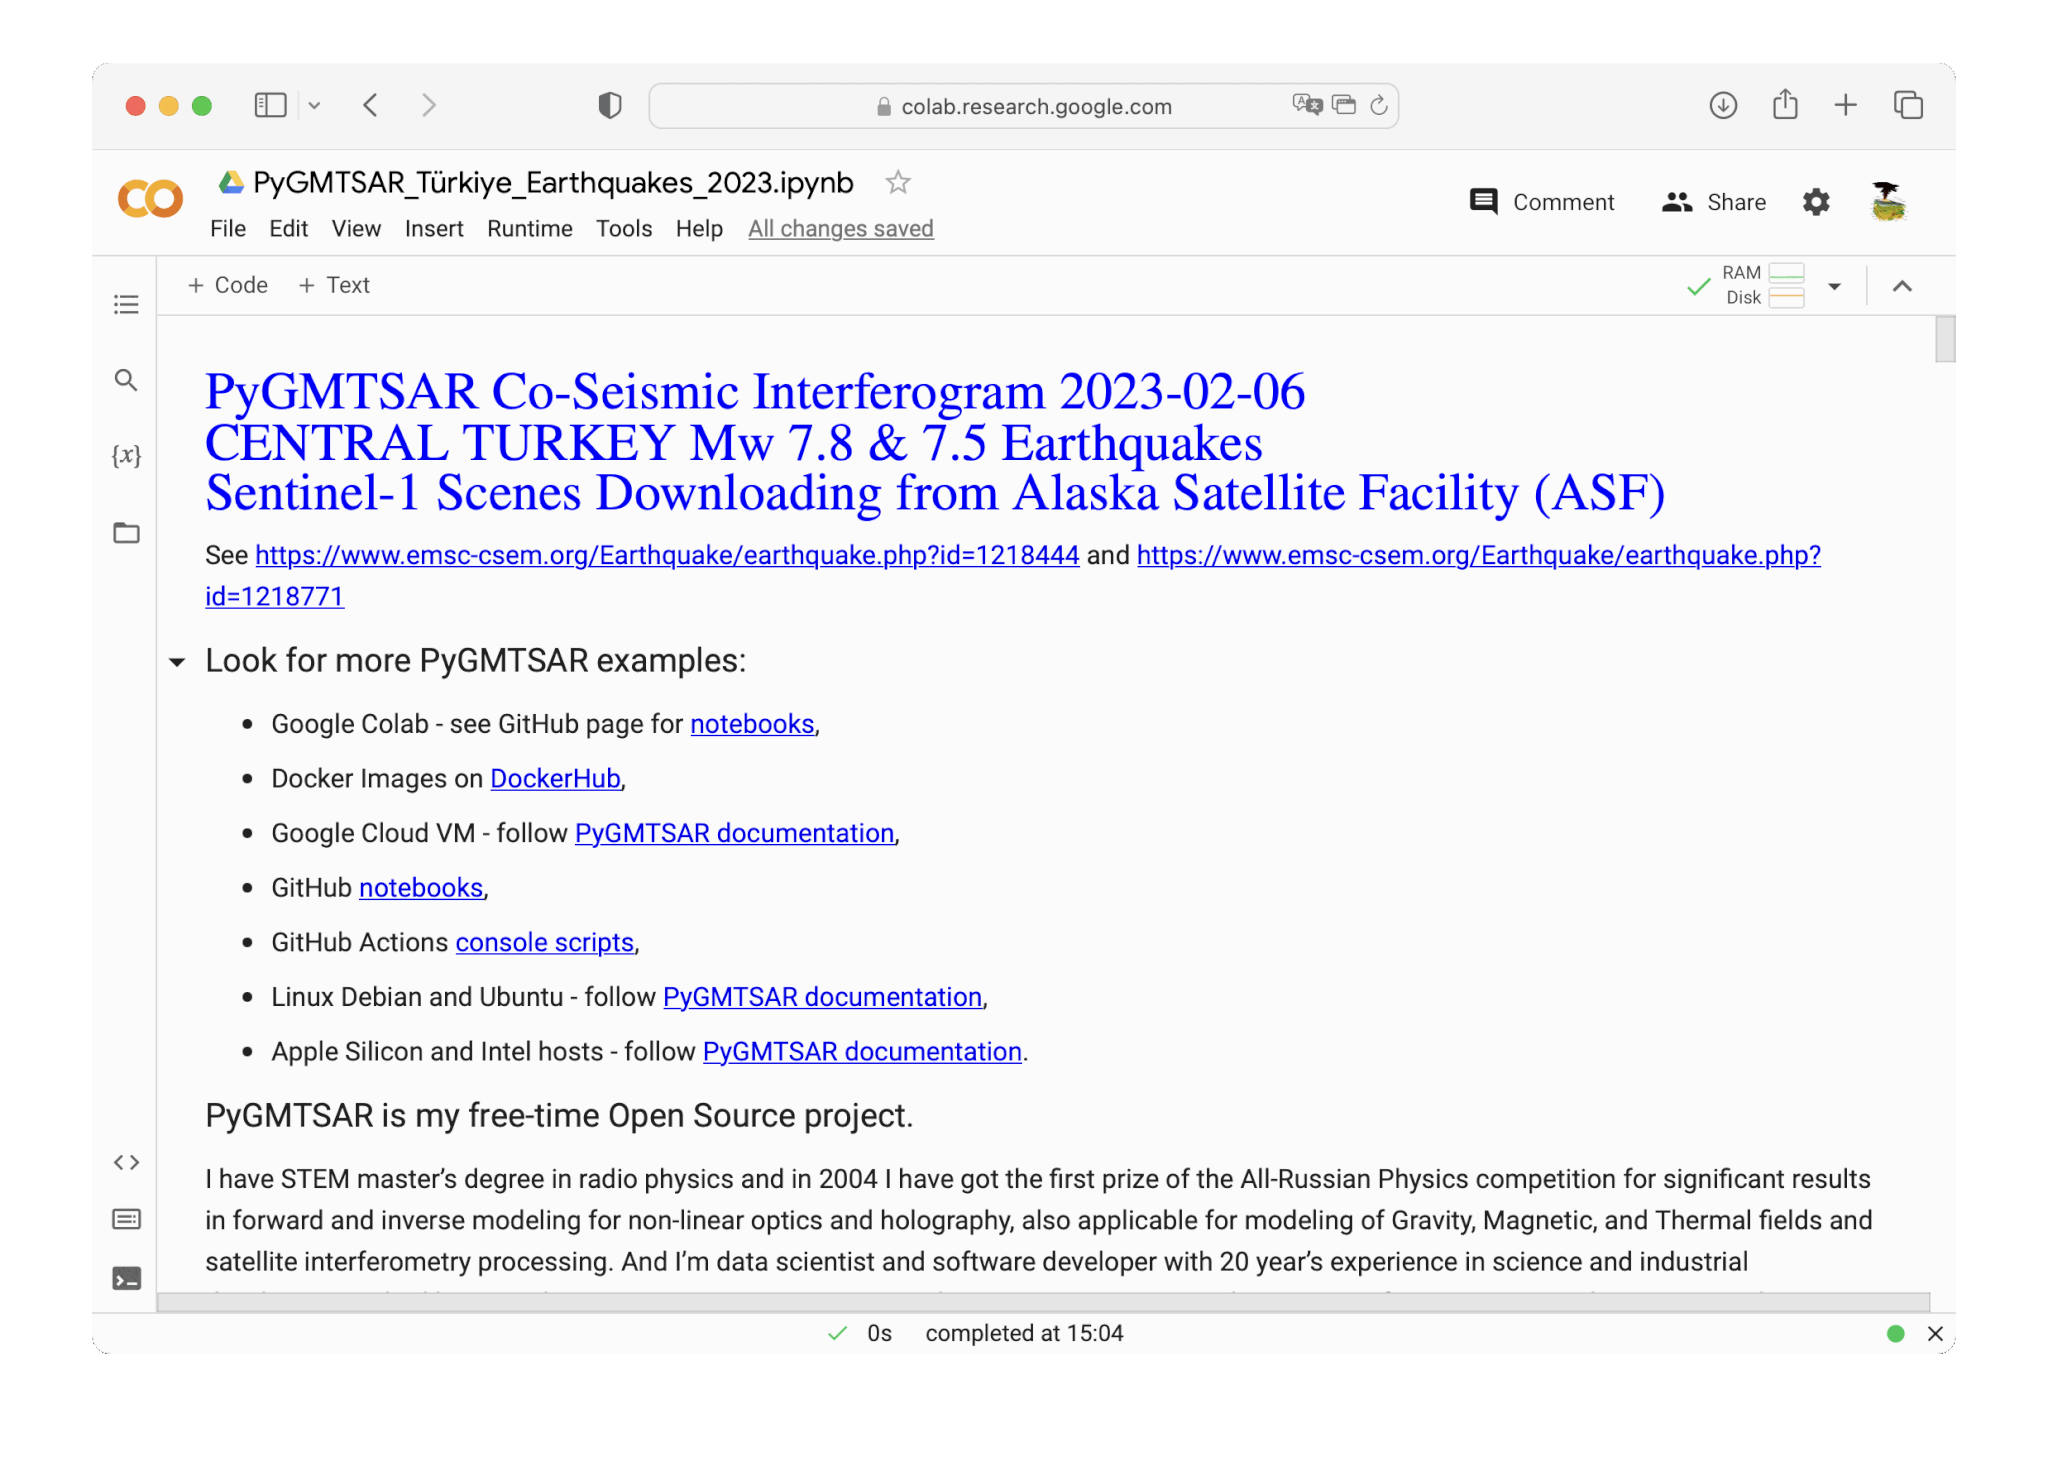Click the Safari share icon
The height and width of the screenshot is (1476, 2048).
click(1785, 104)
